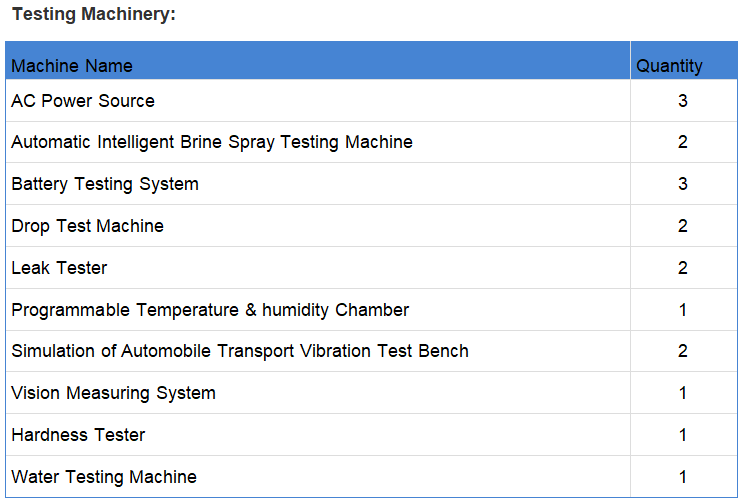This screenshot has height=504, width=744.
Task: Click quantity cell of Water Testing Machine
Action: [x=684, y=476]
